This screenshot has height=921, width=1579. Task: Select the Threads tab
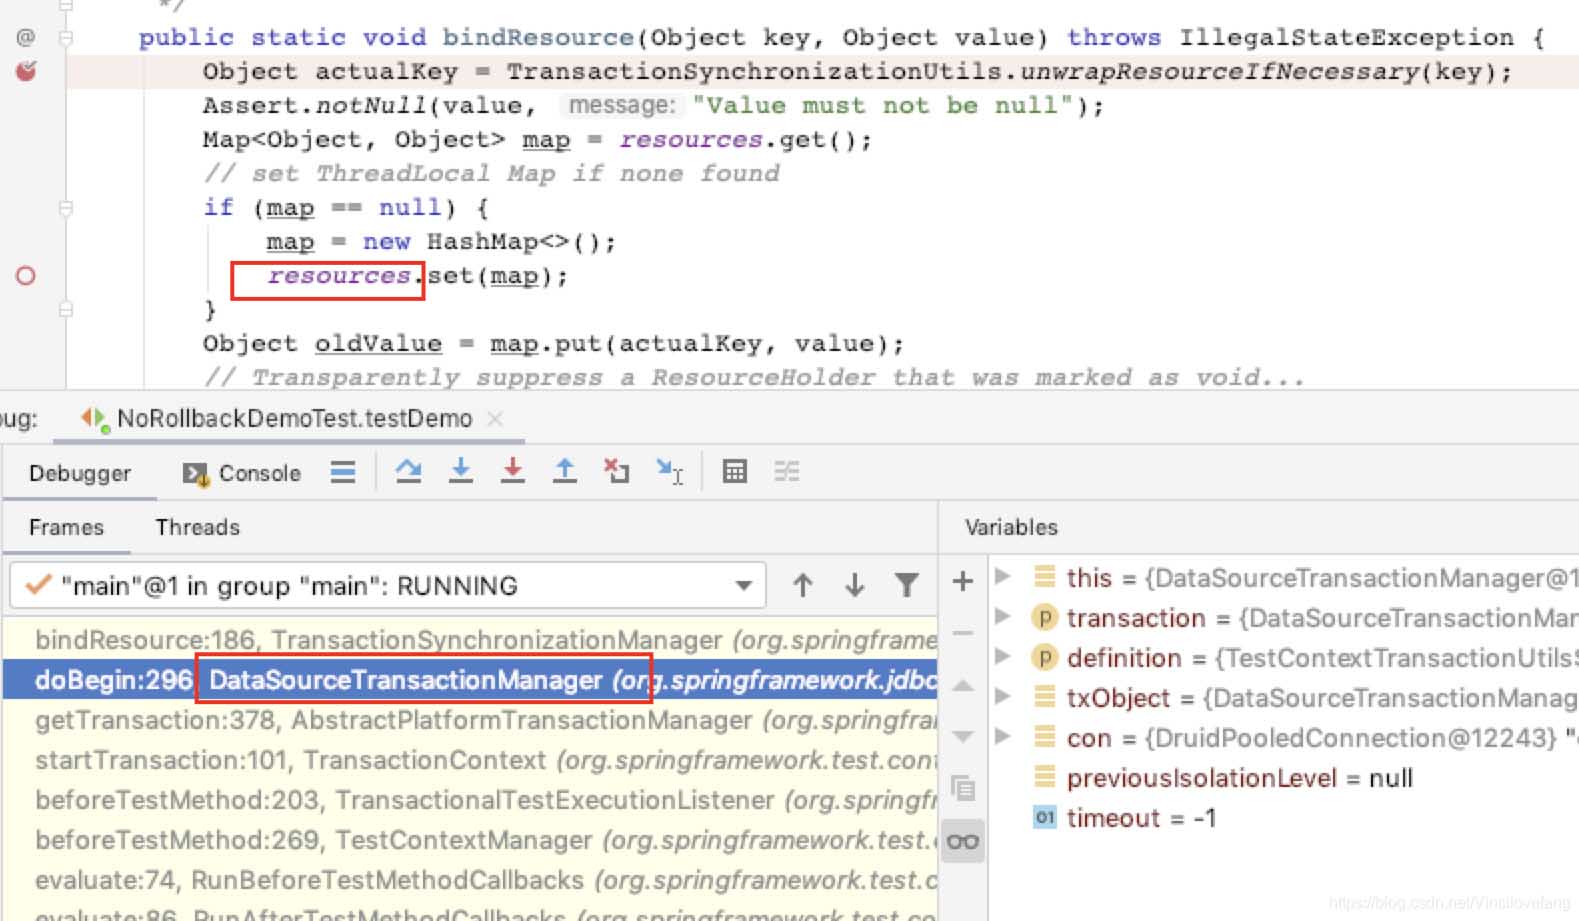(x=198, y=527)
